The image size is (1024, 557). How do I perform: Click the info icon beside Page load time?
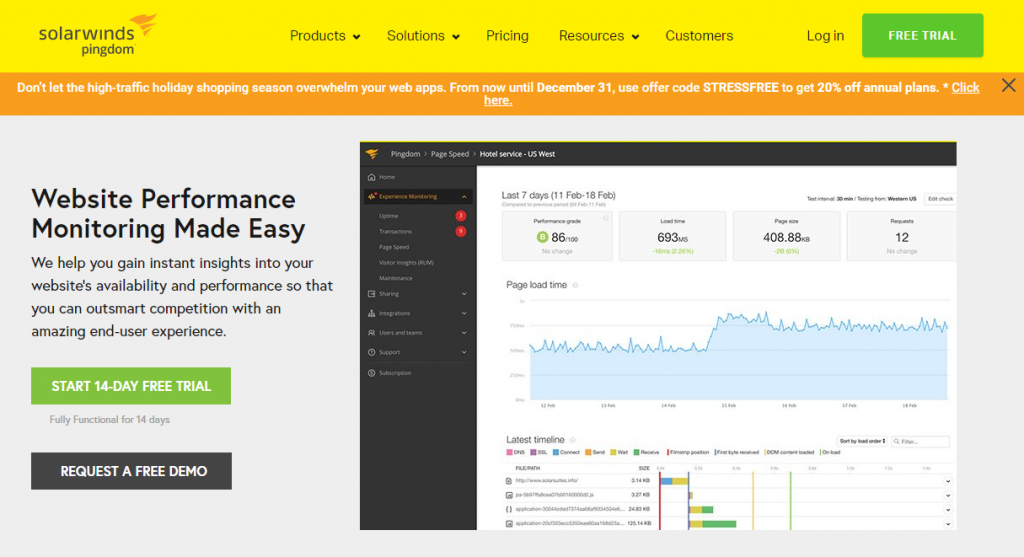[575, 285]
